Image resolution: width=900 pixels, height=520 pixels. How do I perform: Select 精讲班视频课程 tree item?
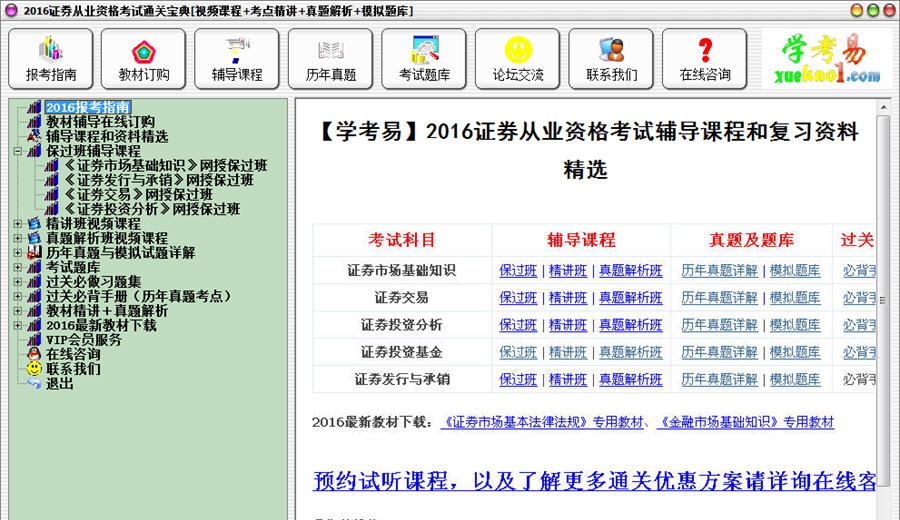(93, 224)
